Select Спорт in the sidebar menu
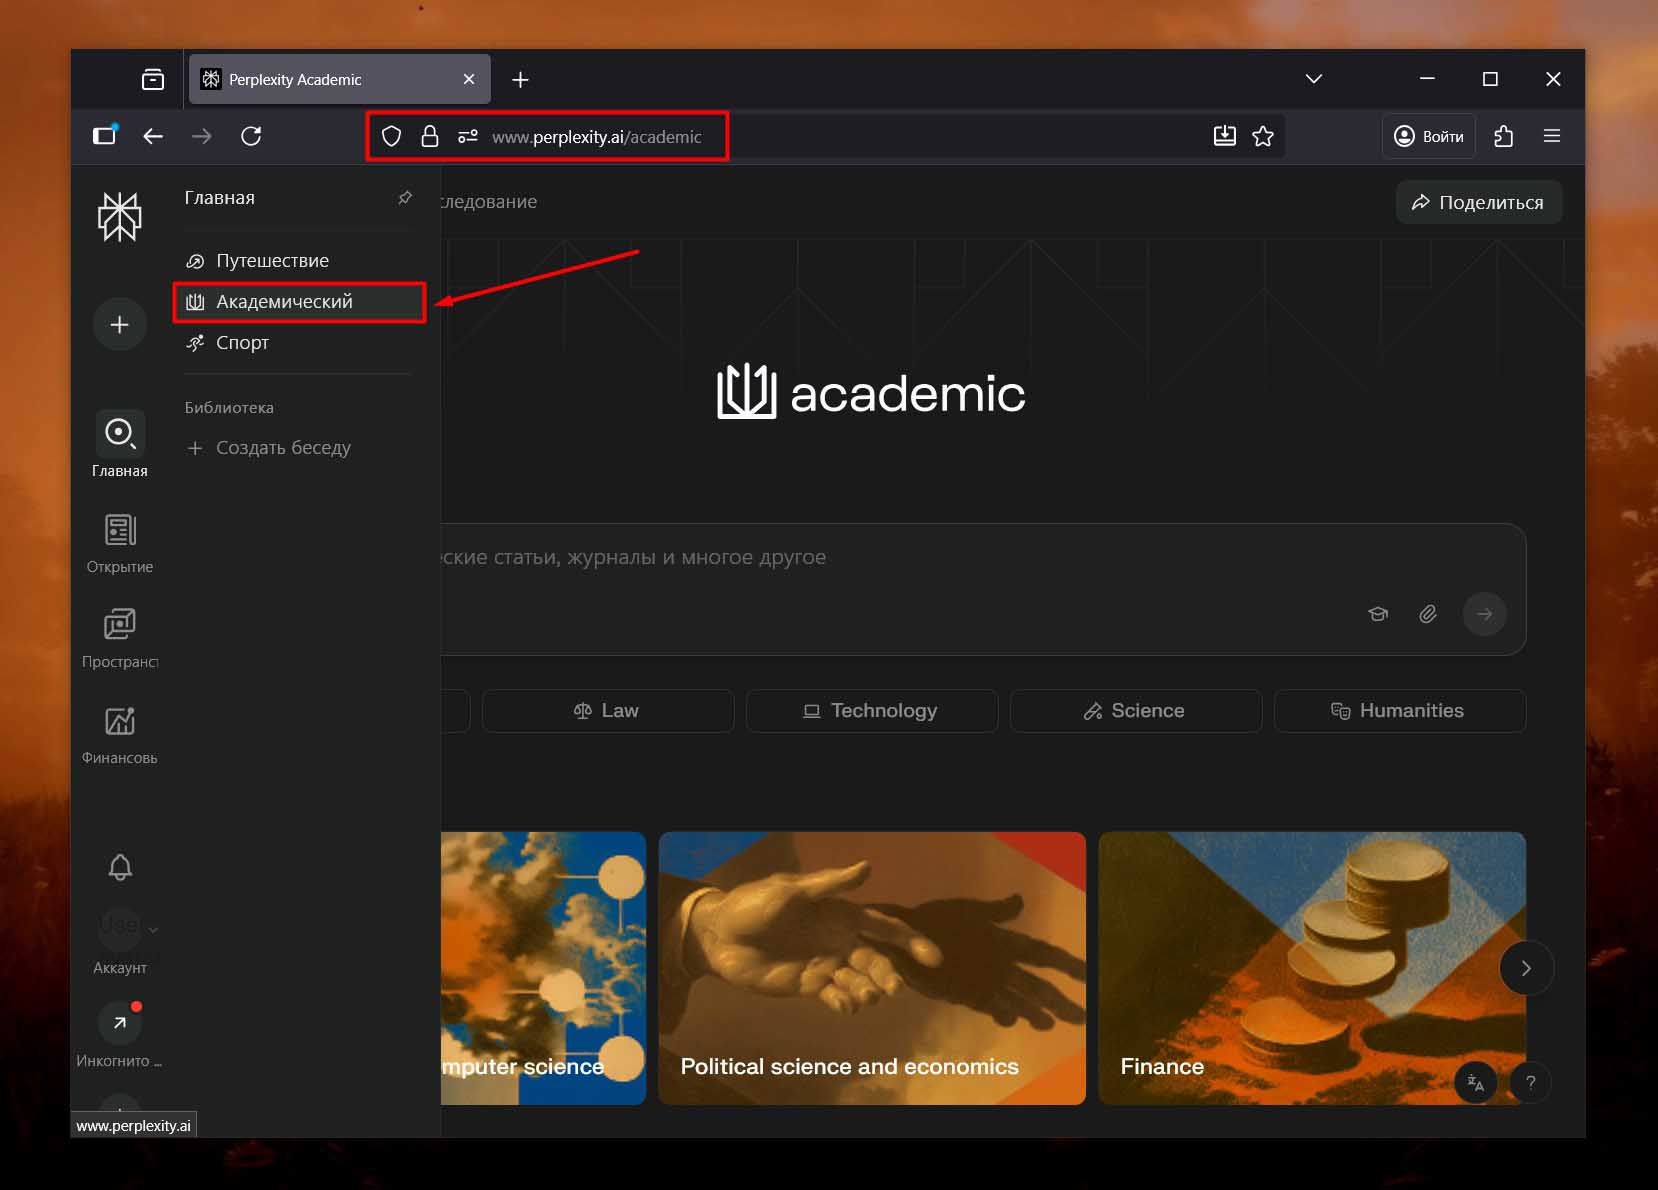Screen dimensions: 1658x1190 pyautogui.click(x=242, y=343)
